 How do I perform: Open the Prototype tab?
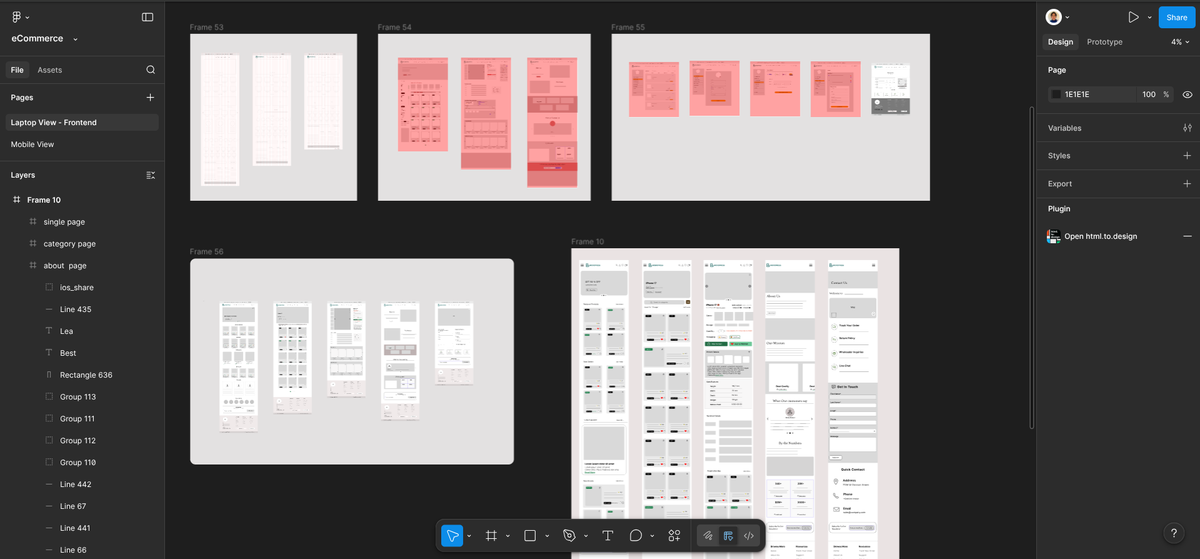(1105, 42)
